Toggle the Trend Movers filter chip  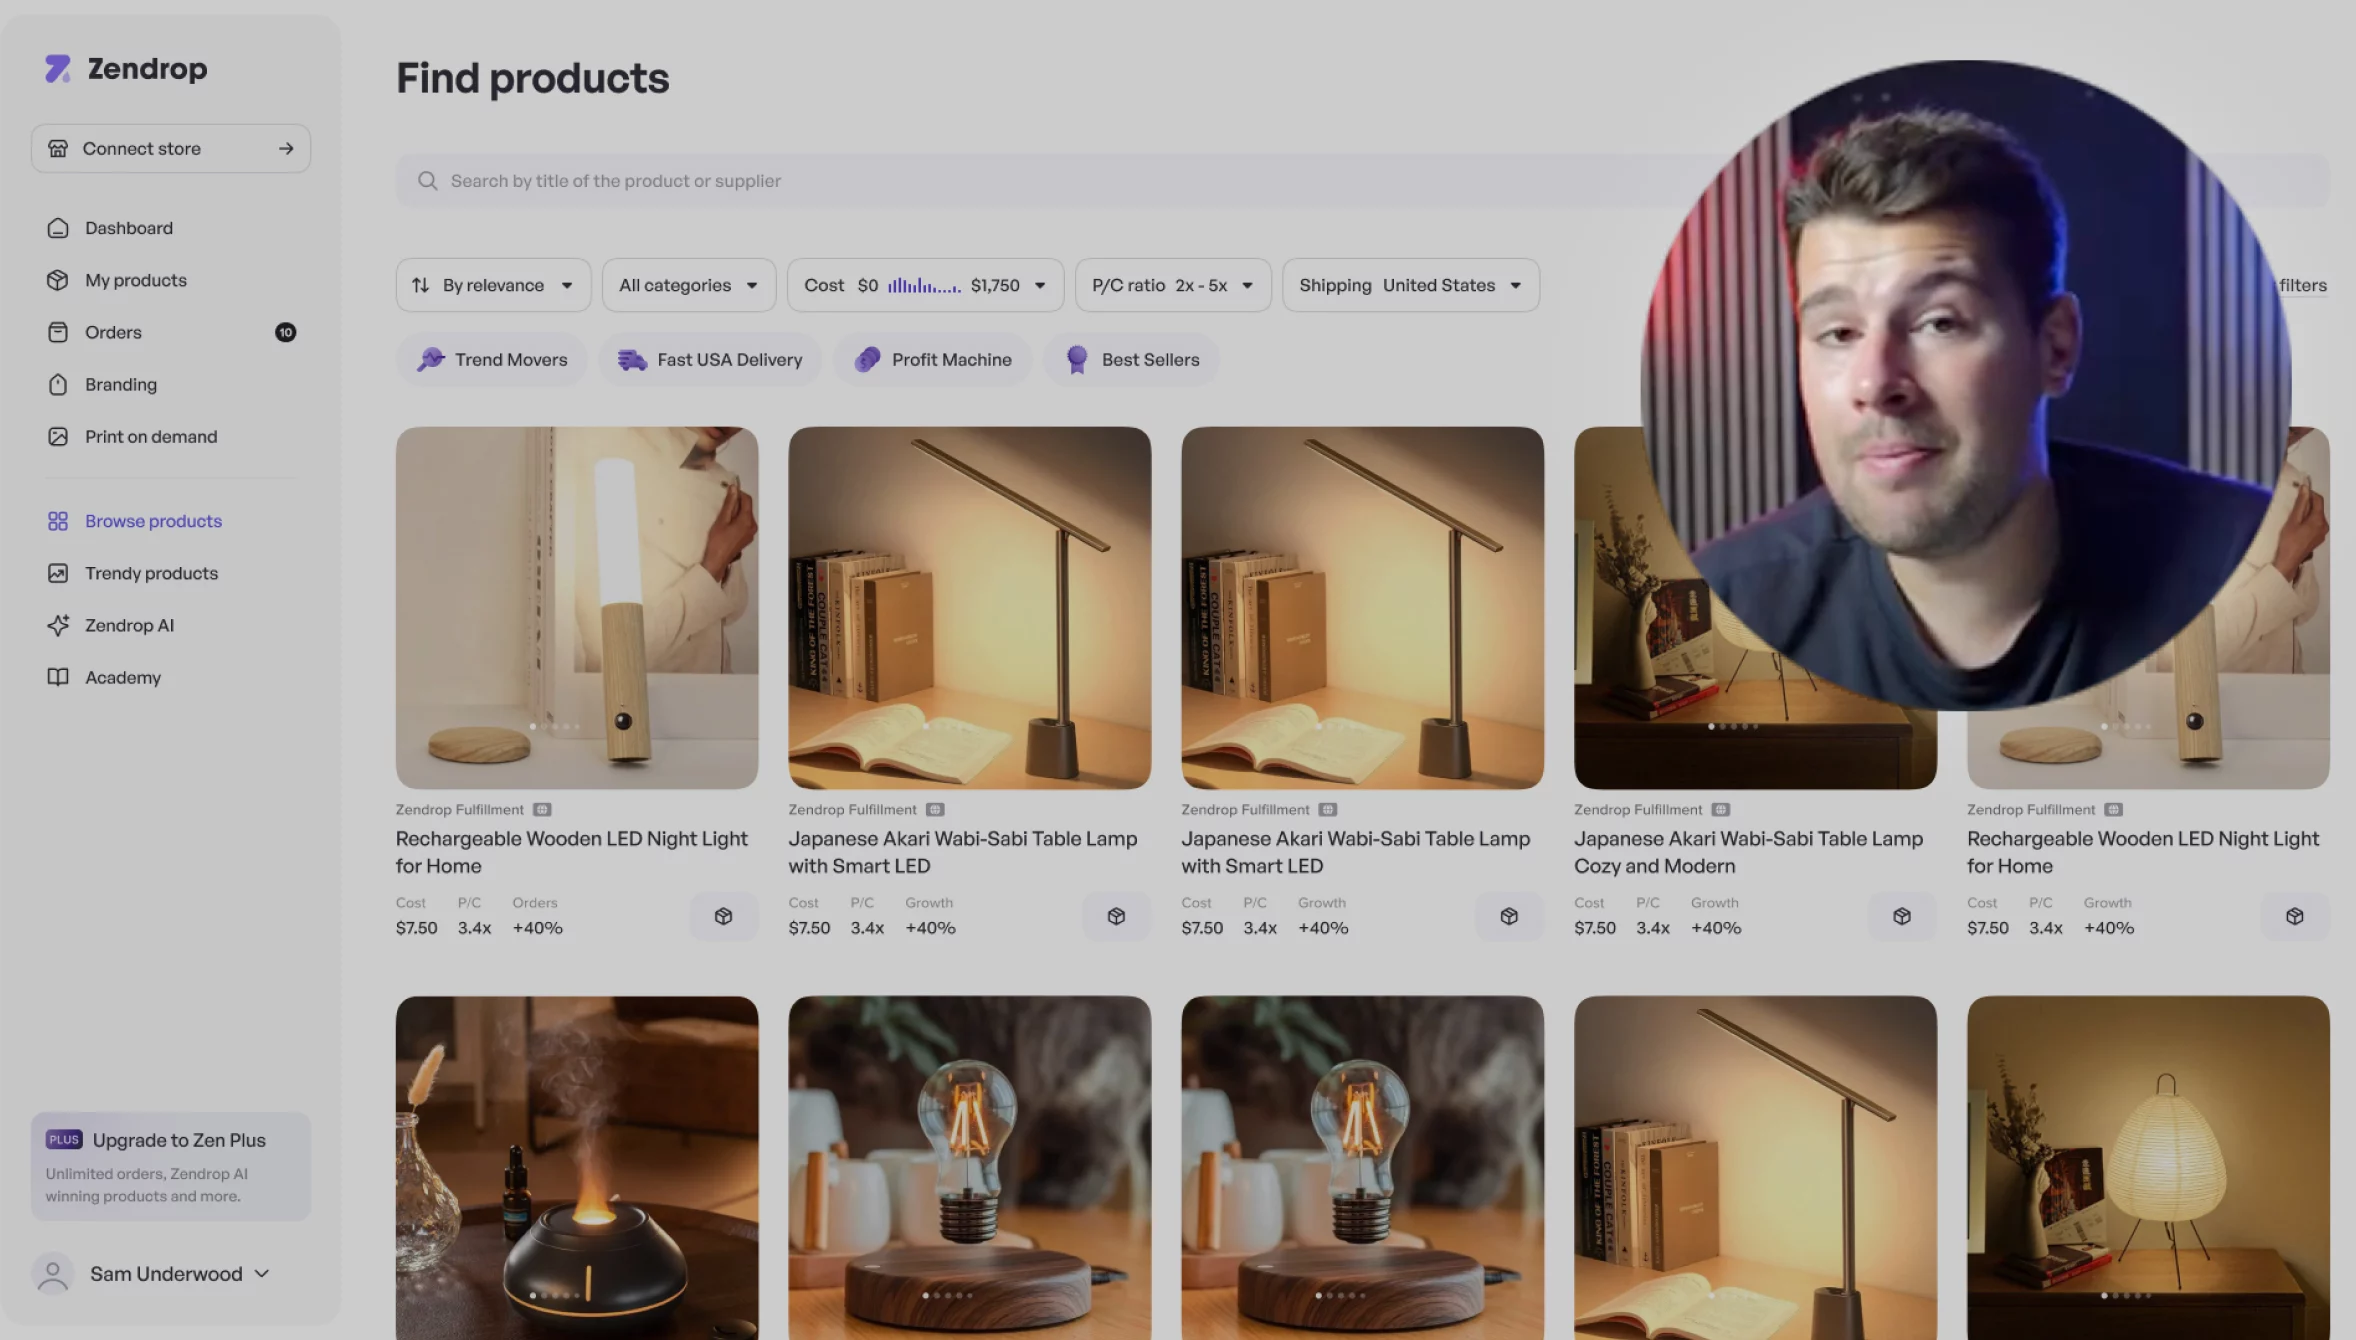pos(492,360)
